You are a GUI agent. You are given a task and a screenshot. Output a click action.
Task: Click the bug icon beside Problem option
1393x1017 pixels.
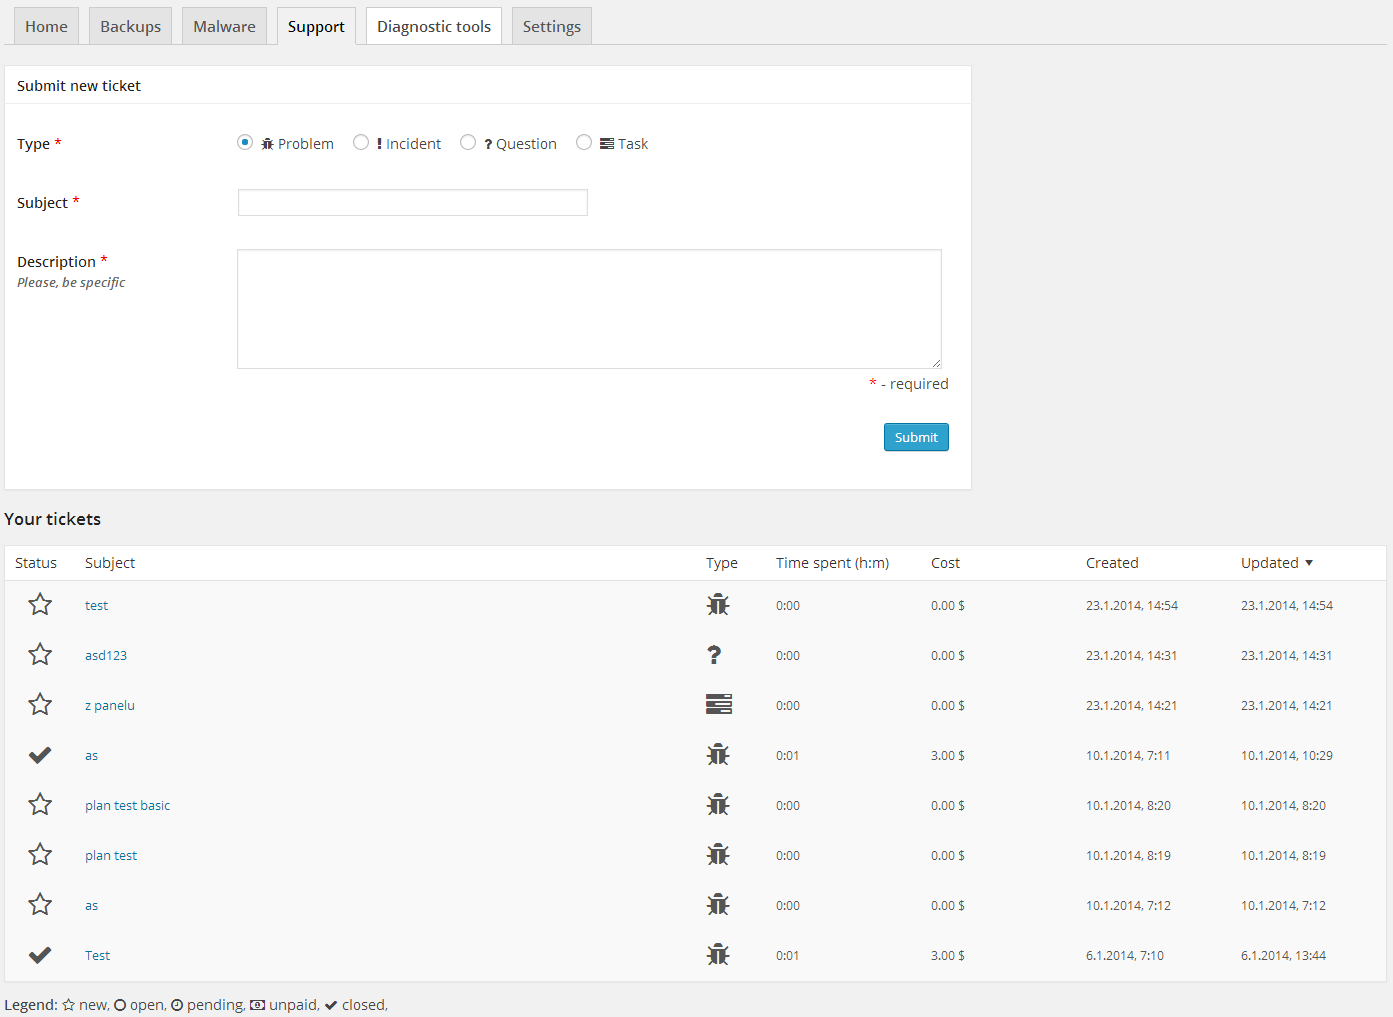pos(268,144)
